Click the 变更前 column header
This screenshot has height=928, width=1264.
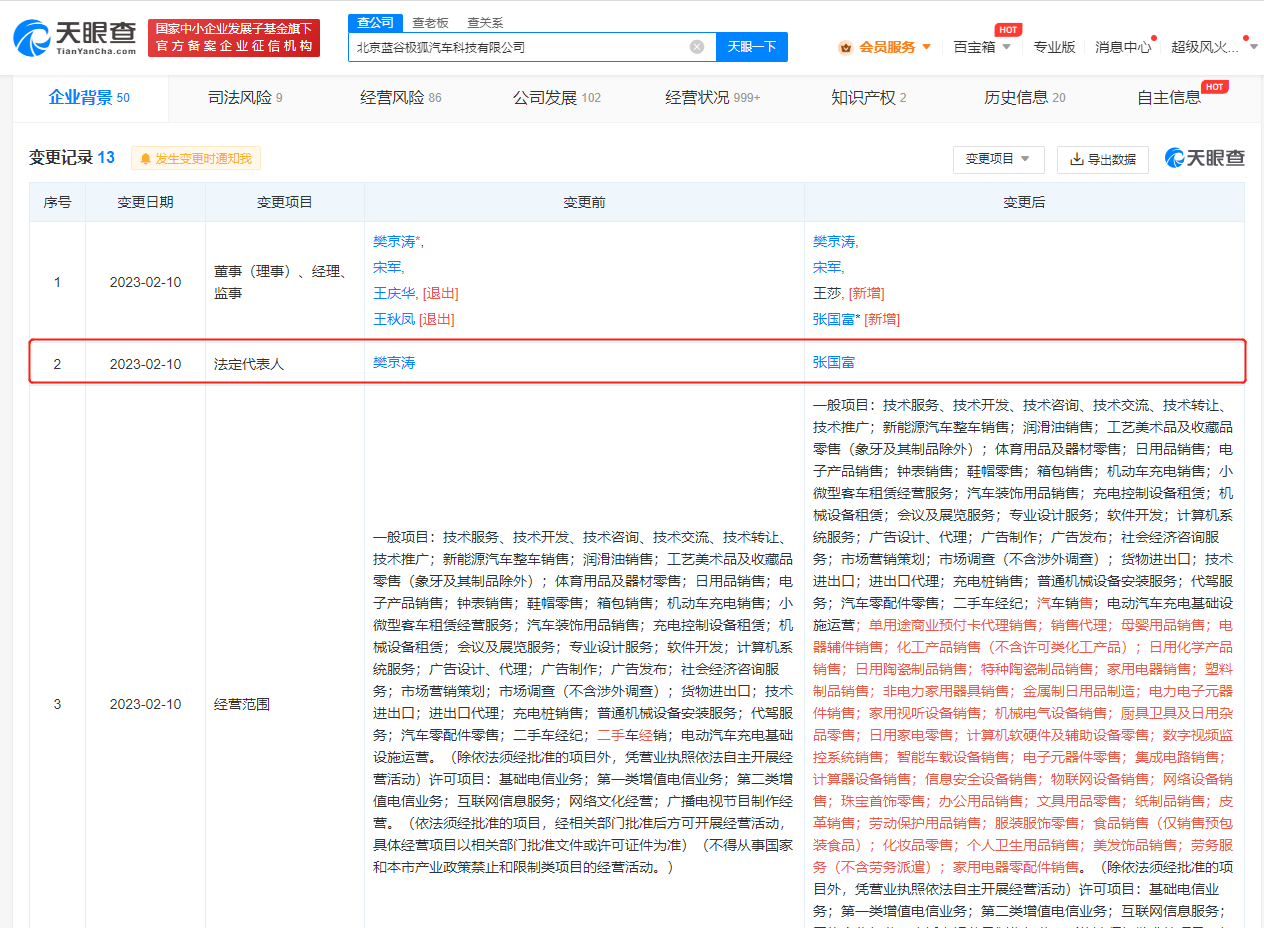pyautogui.click(x=584, y=202)
